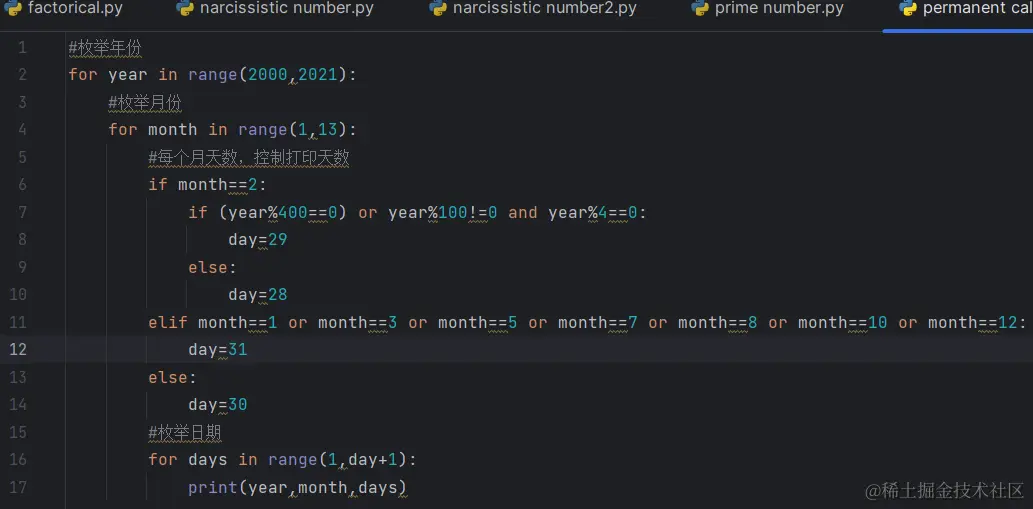
Task: Click the 'else:' on line 9
Action: (x=212, y=267)
